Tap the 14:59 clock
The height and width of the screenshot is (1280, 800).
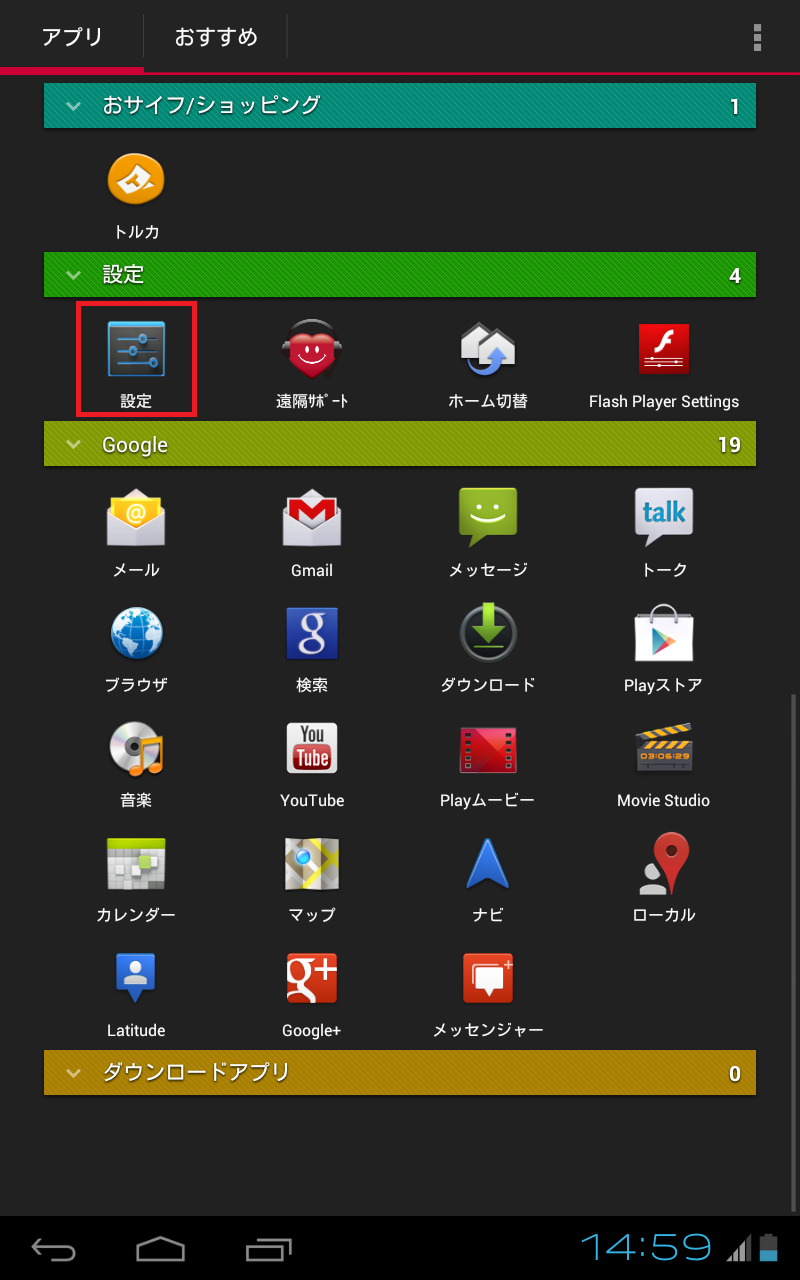point(646,1247)
